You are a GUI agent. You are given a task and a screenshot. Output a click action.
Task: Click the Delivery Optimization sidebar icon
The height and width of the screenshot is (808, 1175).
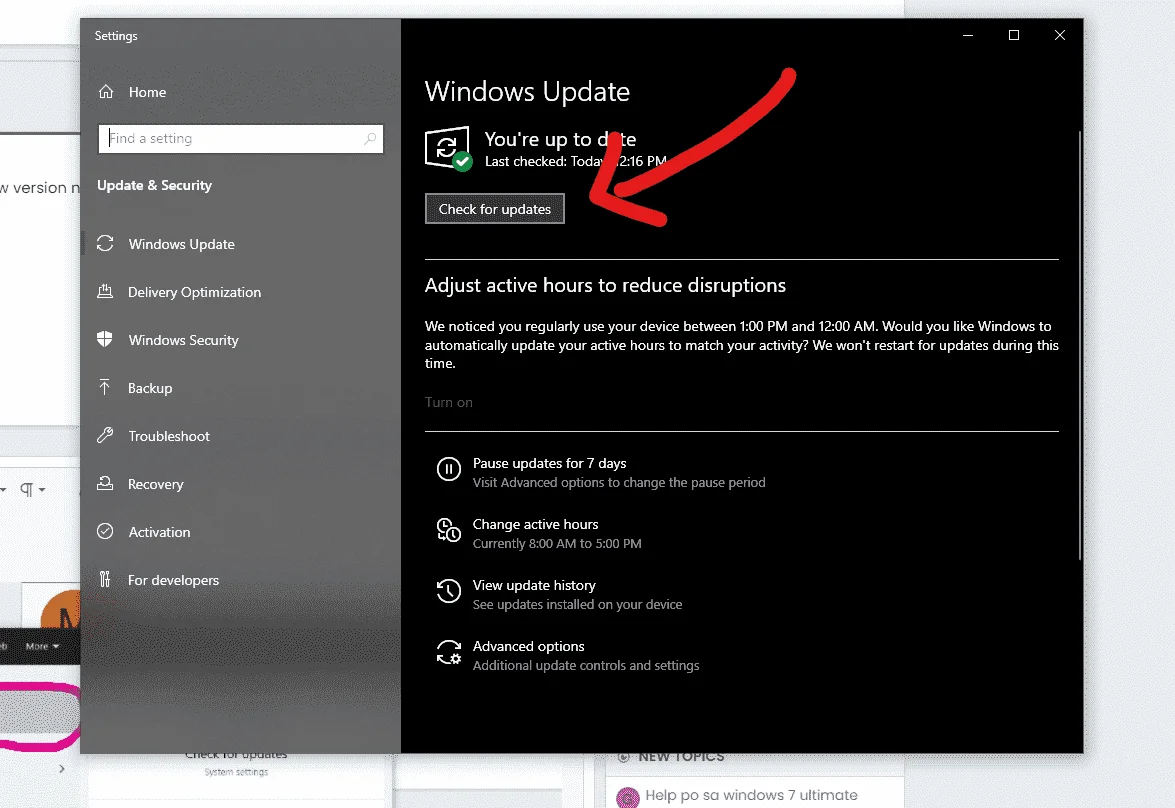(105, 292)
